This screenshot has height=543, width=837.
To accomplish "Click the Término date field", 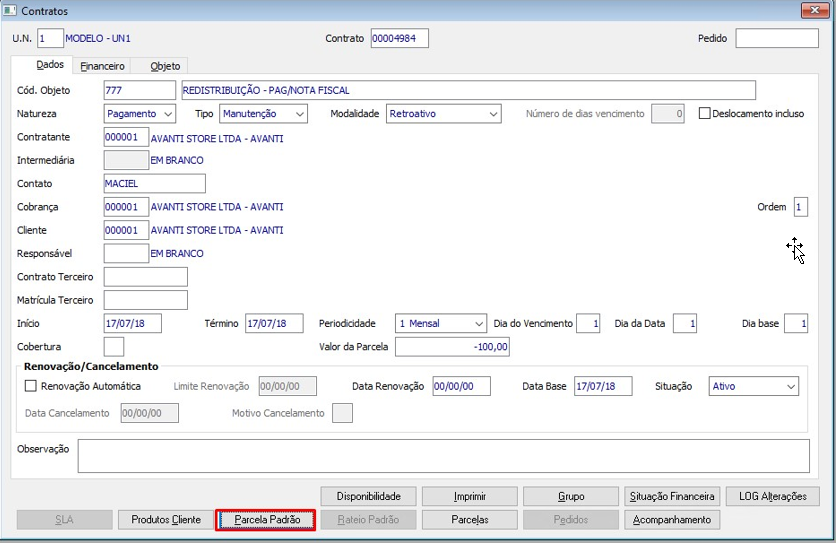I will [x=274, y=323].
